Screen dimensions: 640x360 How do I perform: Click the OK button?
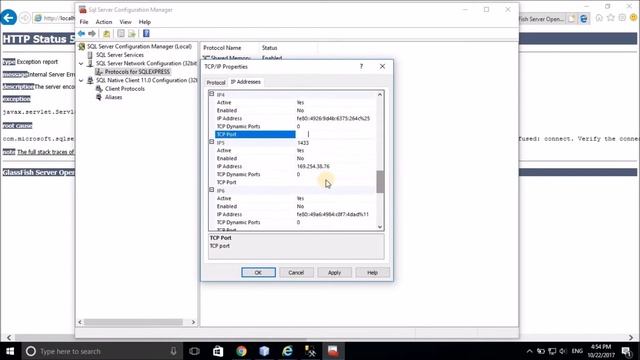(258, 272)
